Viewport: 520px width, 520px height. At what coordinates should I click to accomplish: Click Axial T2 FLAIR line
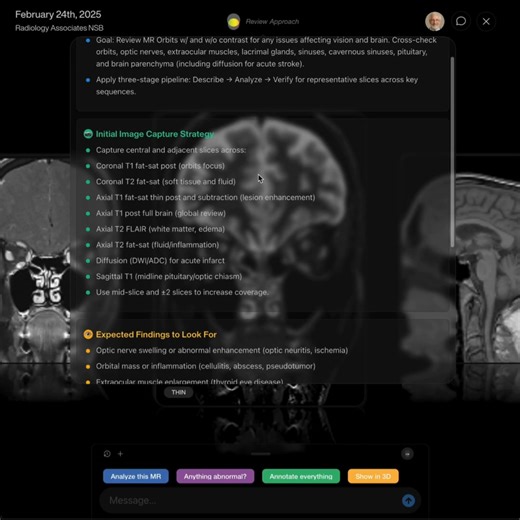160,229
